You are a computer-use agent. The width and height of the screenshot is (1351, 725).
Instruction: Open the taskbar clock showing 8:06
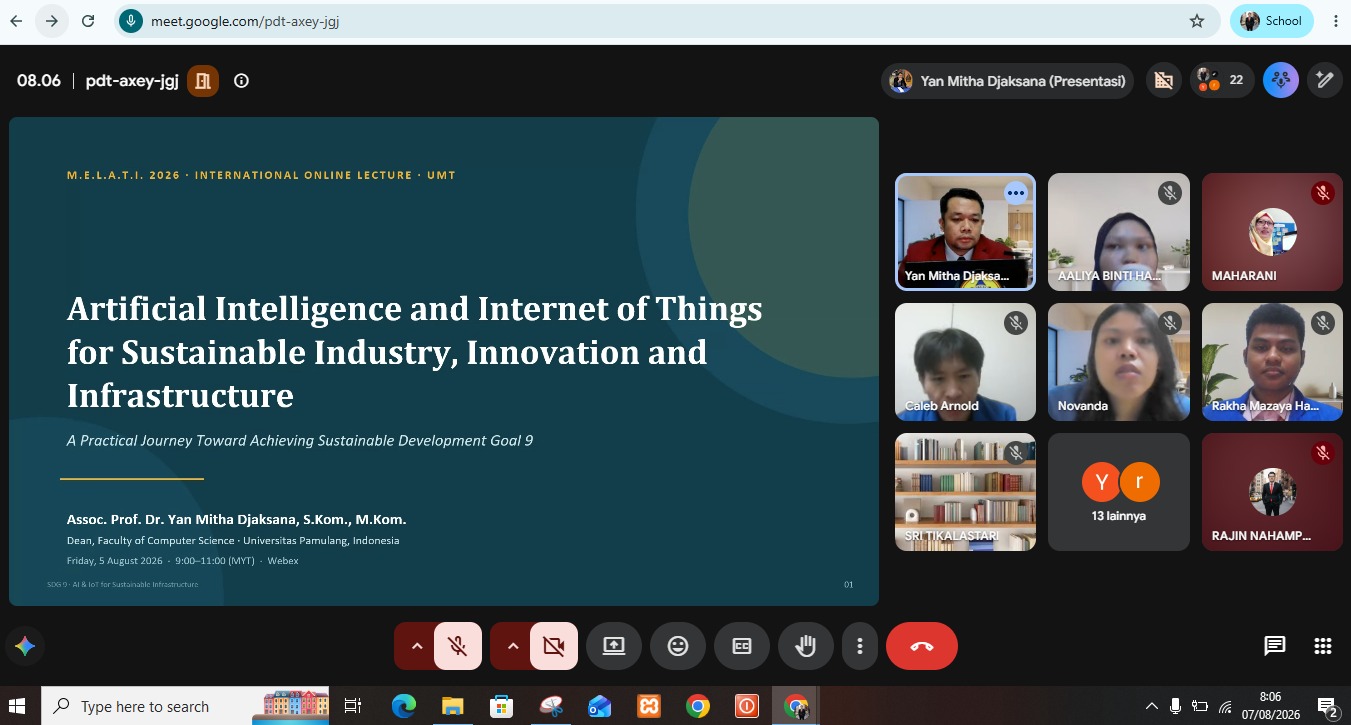point(1271,706)
